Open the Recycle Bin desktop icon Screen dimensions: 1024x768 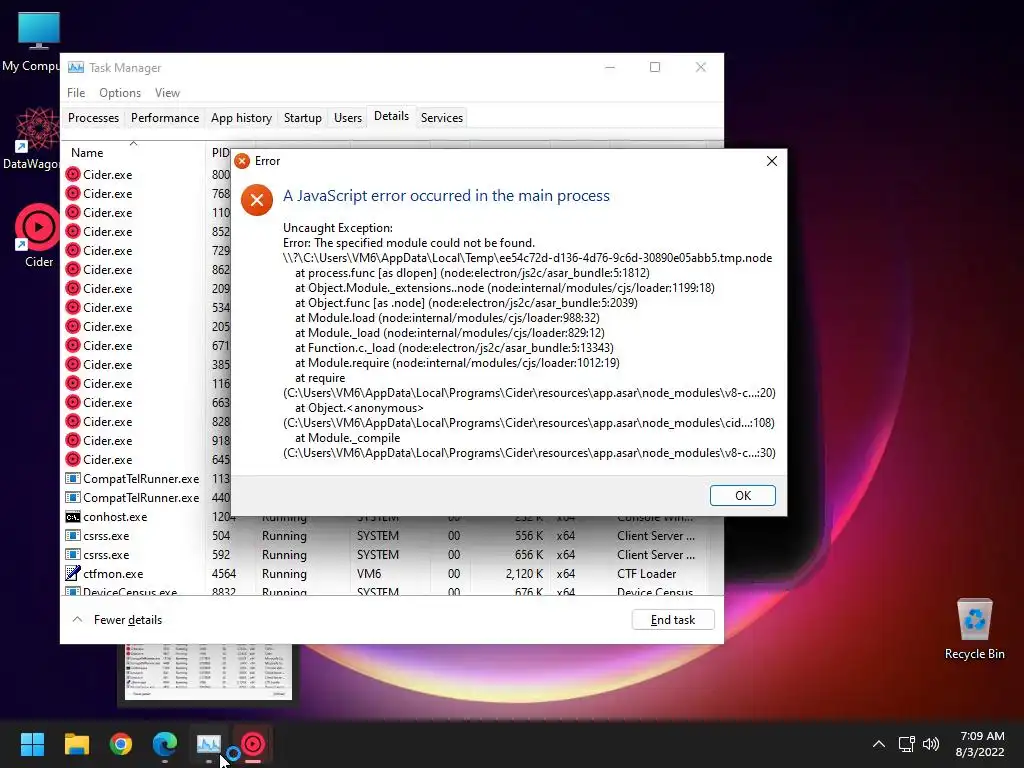(974, 629)
